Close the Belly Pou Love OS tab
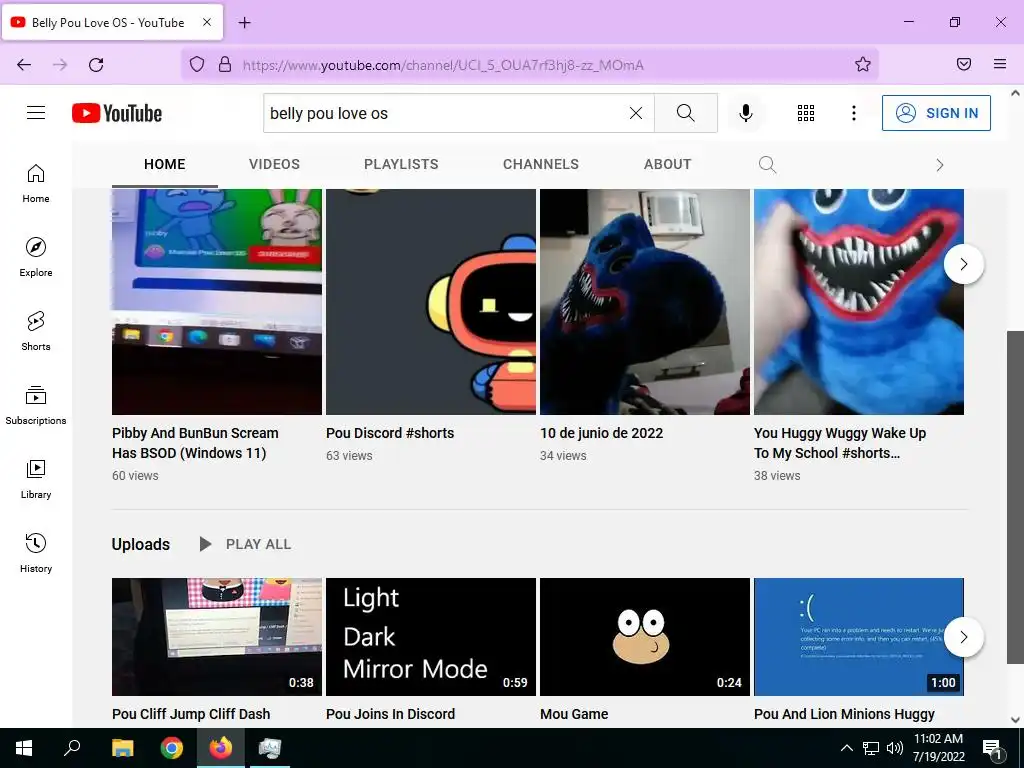The width and height of the screenshot is (1024, 768). 206,22
